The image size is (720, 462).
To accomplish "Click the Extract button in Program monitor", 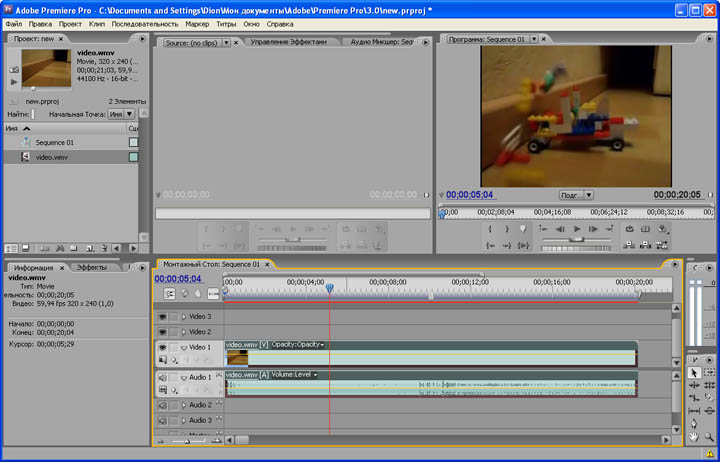I will click(x=646, y=246).
